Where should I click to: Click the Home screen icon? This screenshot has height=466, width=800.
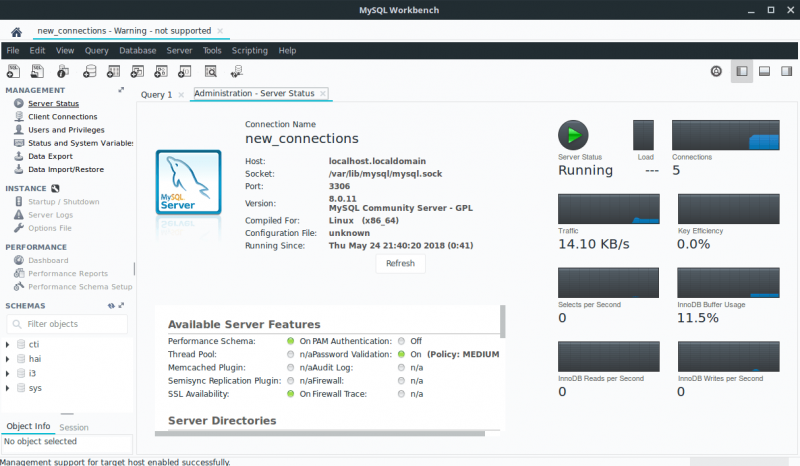[x=16, y=32]
